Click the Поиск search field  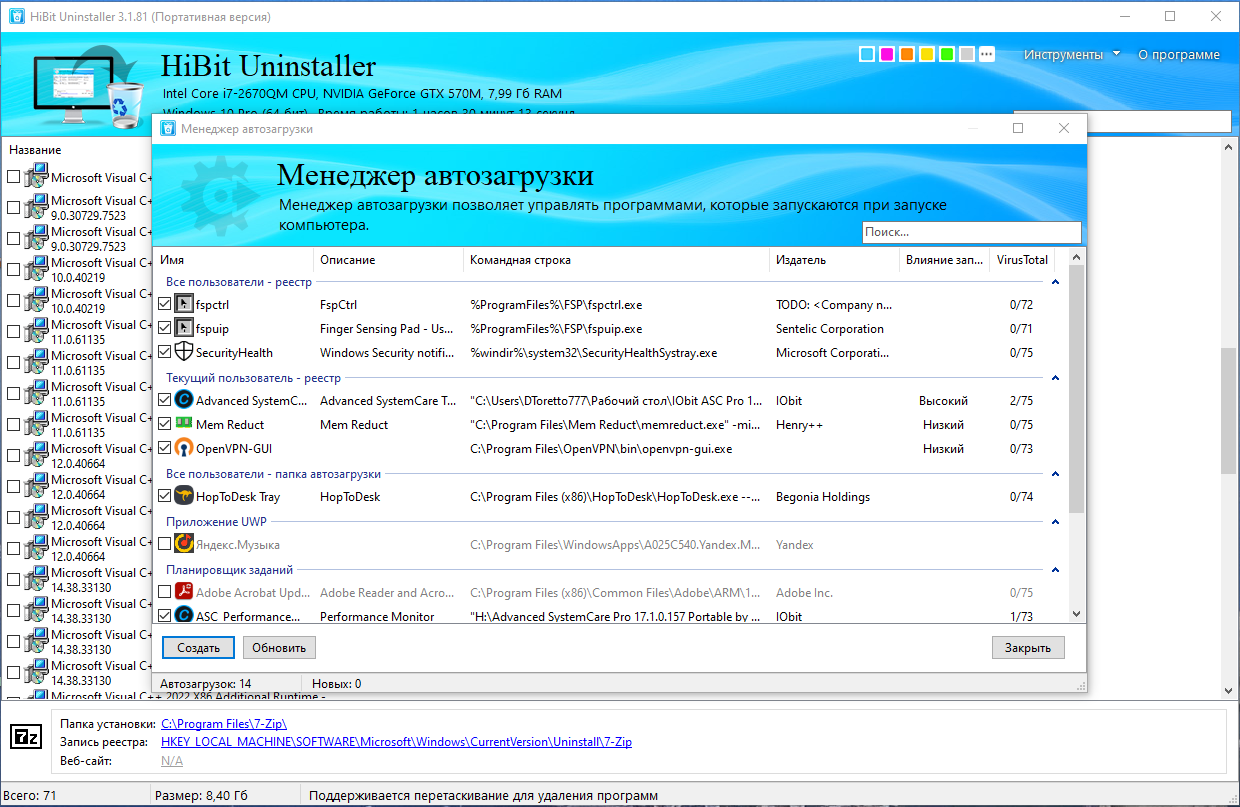point(971,232)
